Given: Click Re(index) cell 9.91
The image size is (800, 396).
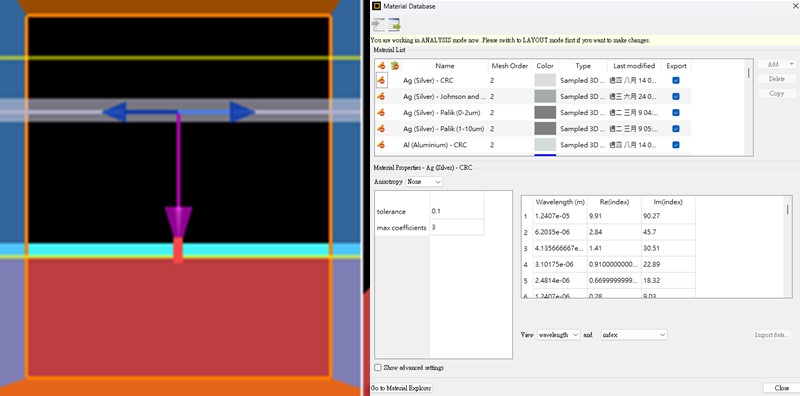Looking at the screenshot, I should point(614,216).
